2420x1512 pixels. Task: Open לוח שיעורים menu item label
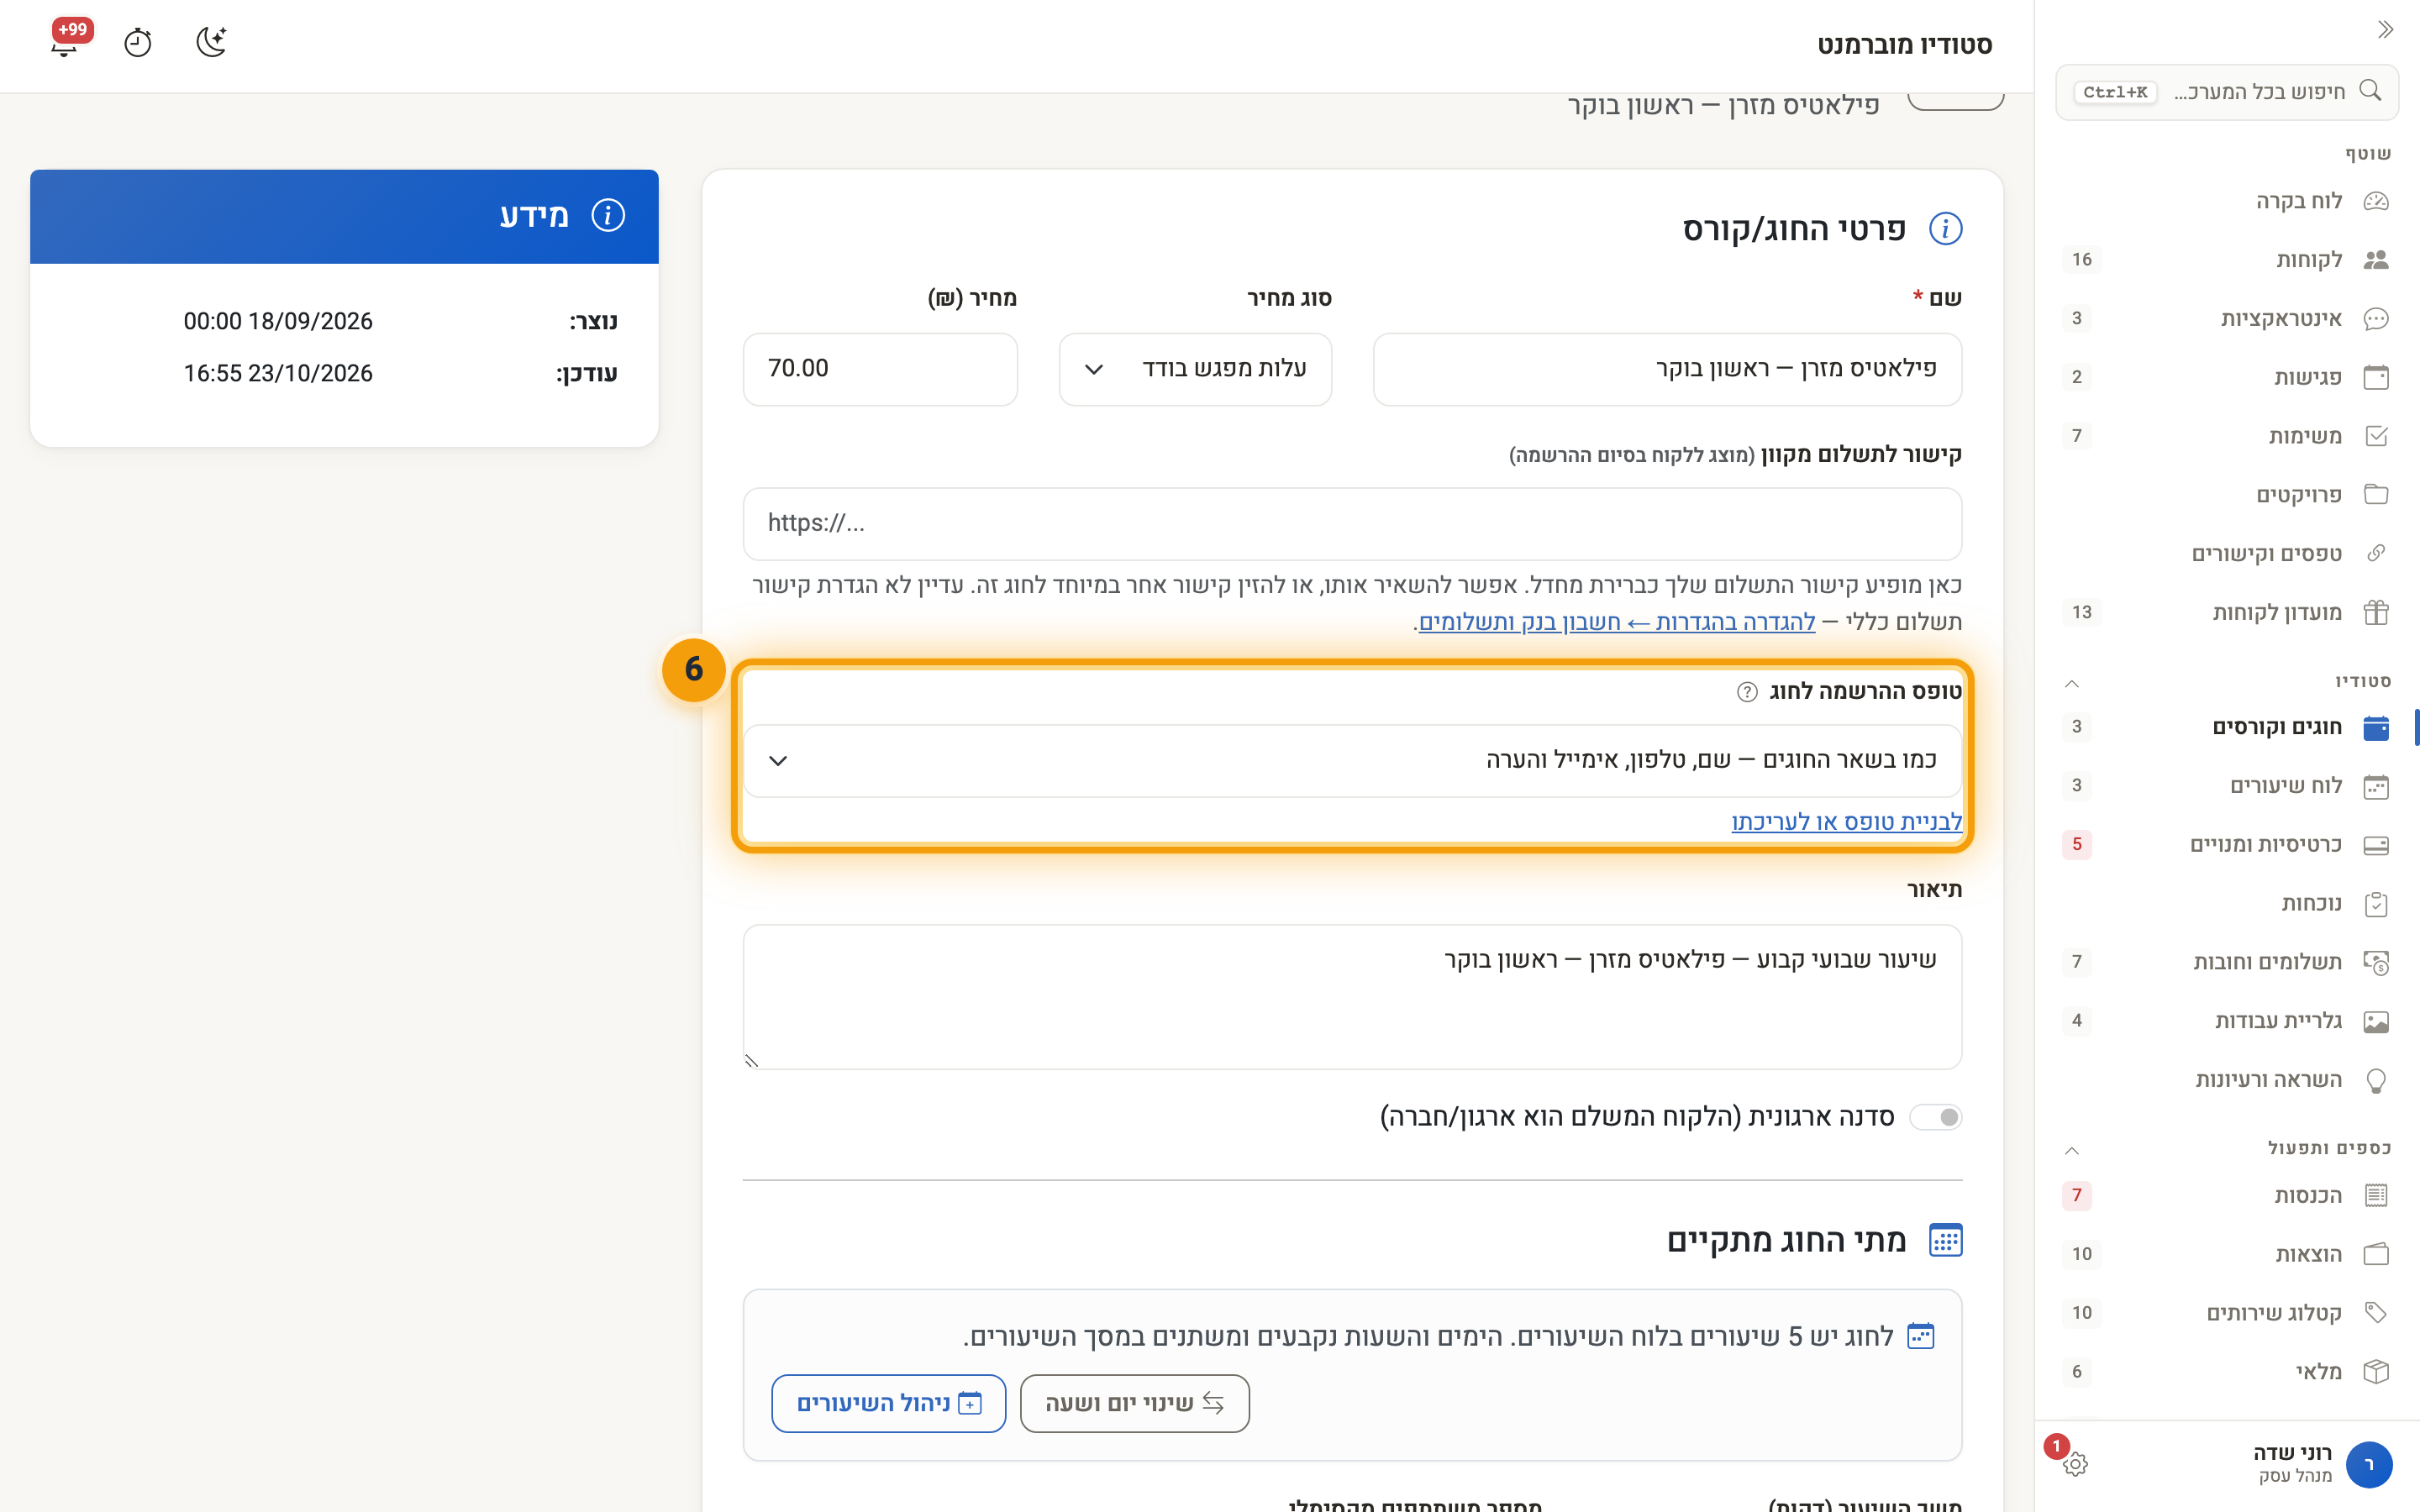coord(2286,786)
